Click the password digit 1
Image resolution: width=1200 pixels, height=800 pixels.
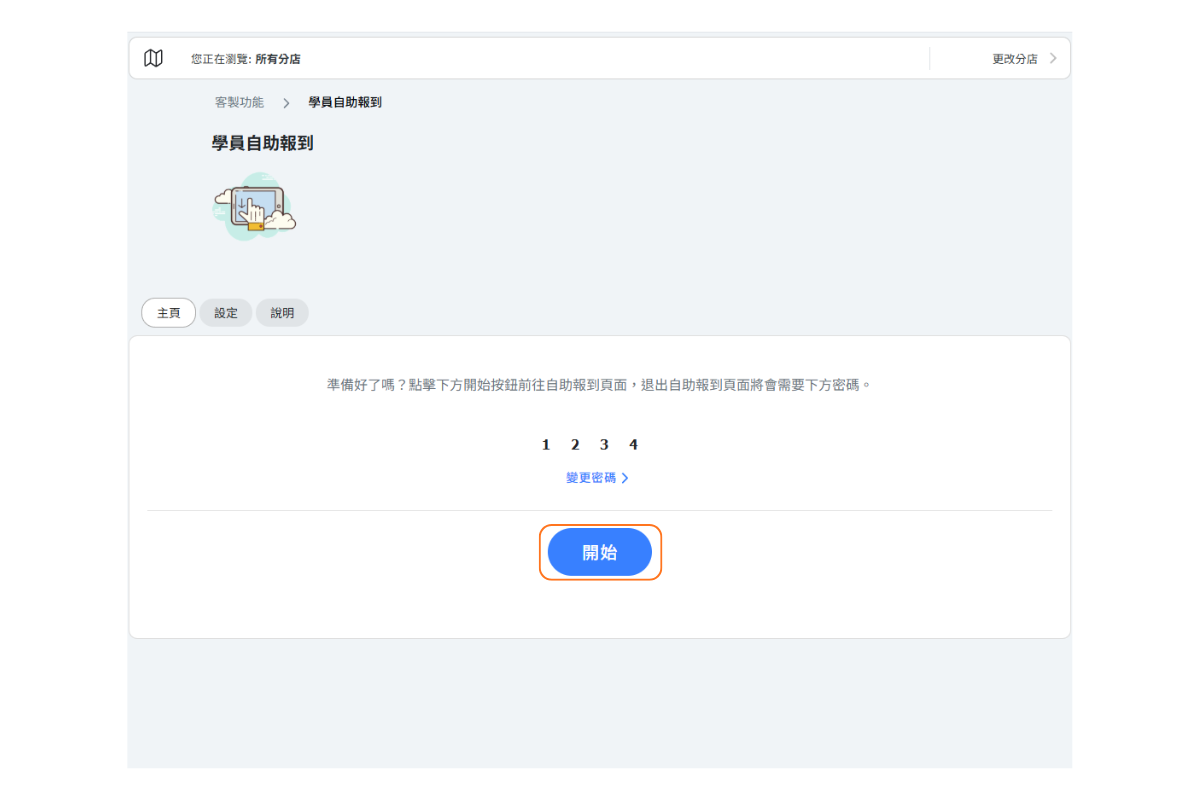tap(546, 445)
